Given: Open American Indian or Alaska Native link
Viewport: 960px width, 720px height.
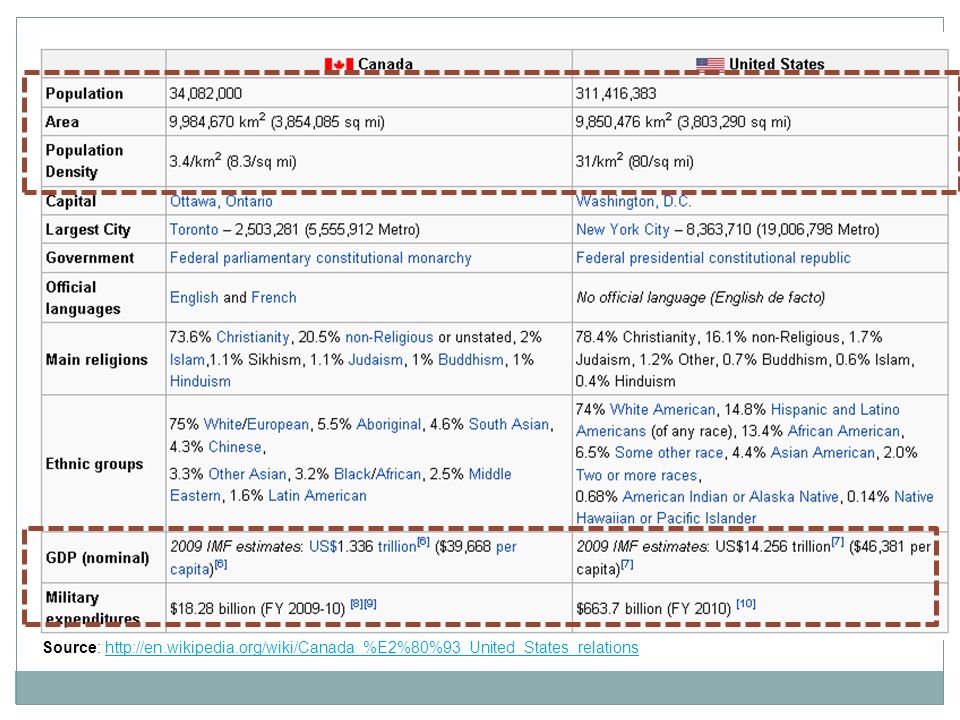Looking at the screenshot, I should [x=730, y=497].
